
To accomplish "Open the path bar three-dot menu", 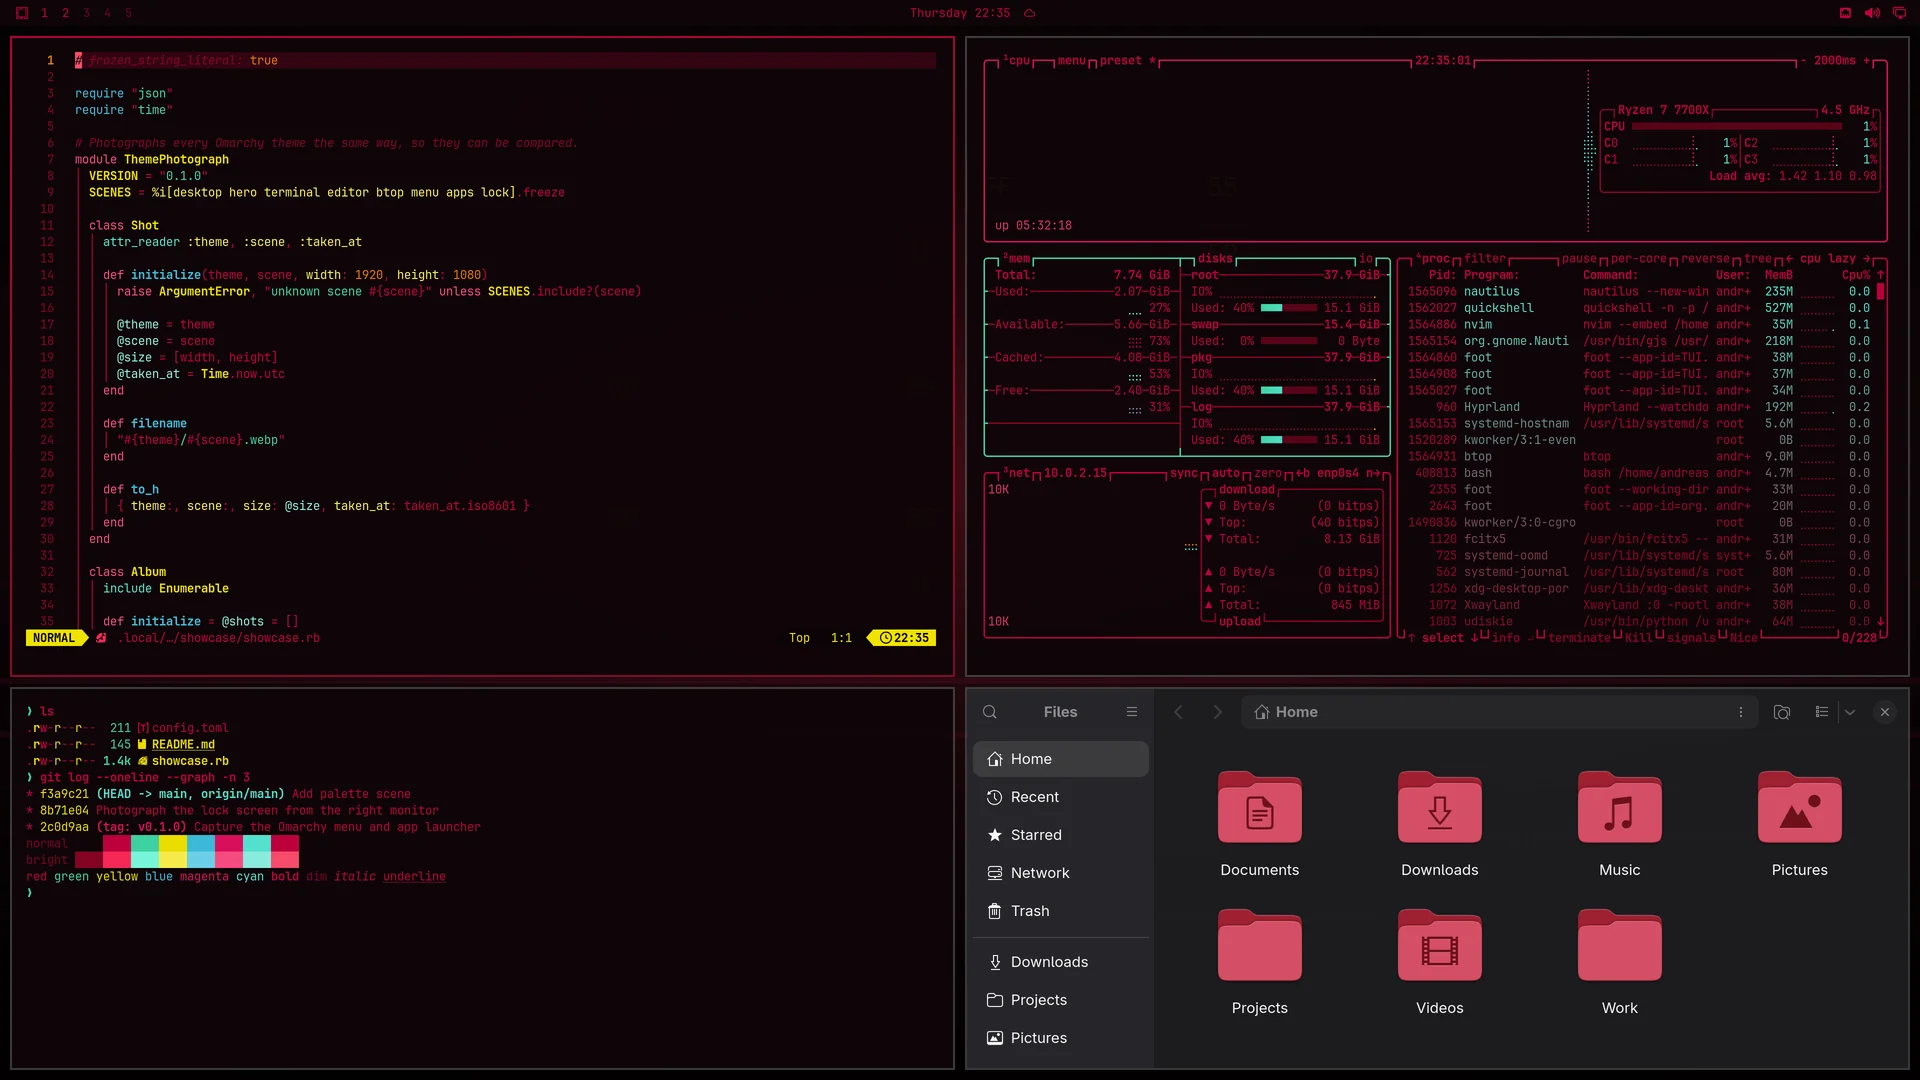I will coord(1741,712).
